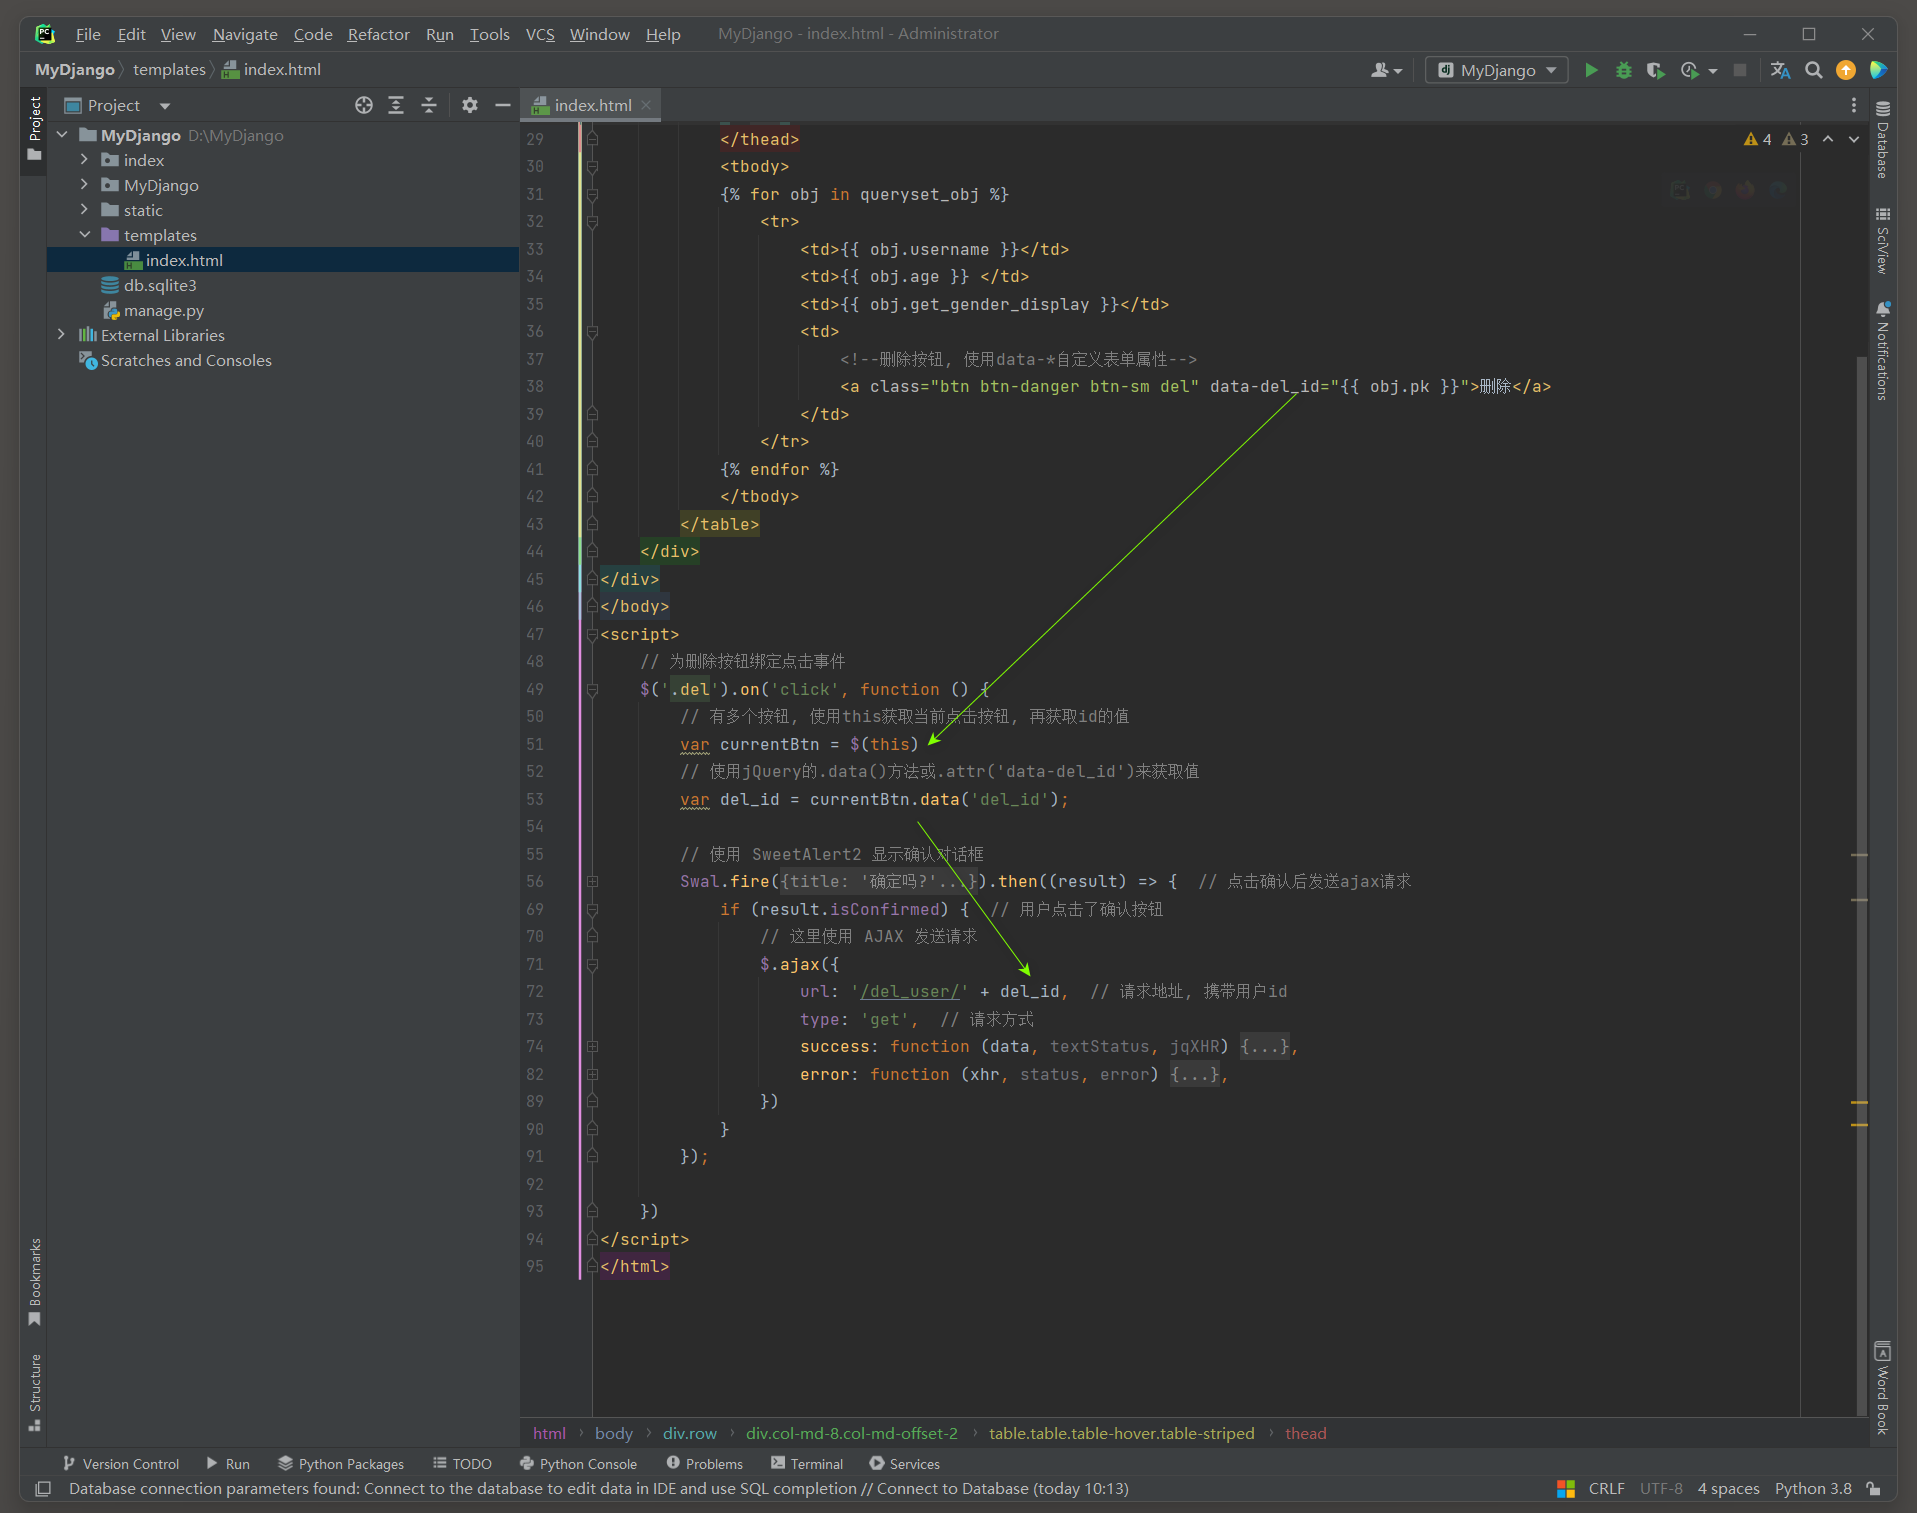Open the Tools menu
Screen dimensions: 1917x1513
tap(489, 34)
